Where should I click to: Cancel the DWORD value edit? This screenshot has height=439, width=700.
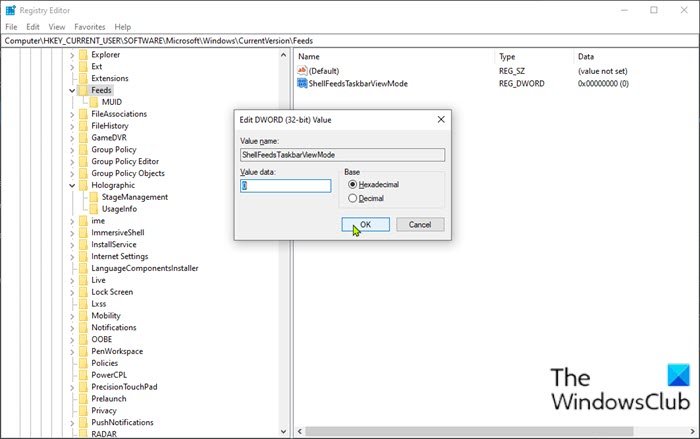pyautogui.click(x=420, y=224)
